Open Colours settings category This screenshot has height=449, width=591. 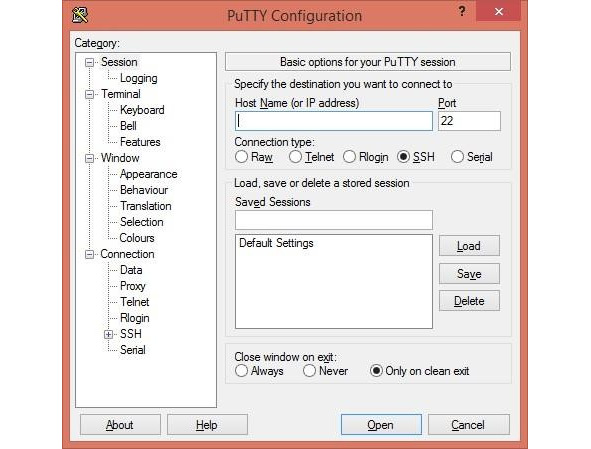tap(137, 238)
